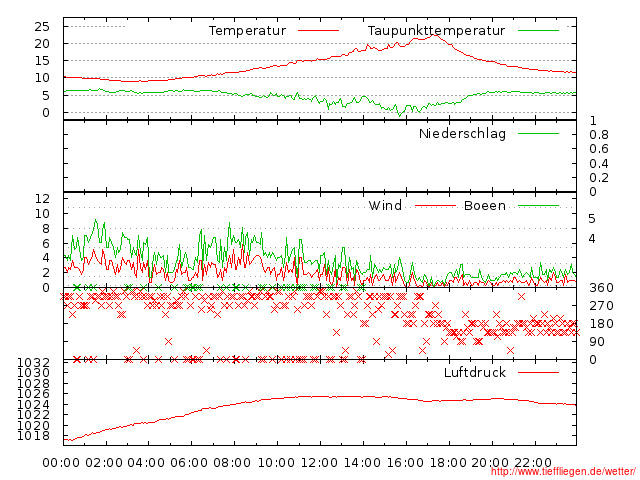This screenshot has width=640, height=480.
Task: Click the 04:00 time axis label
Action: click(x=147, y=463)
